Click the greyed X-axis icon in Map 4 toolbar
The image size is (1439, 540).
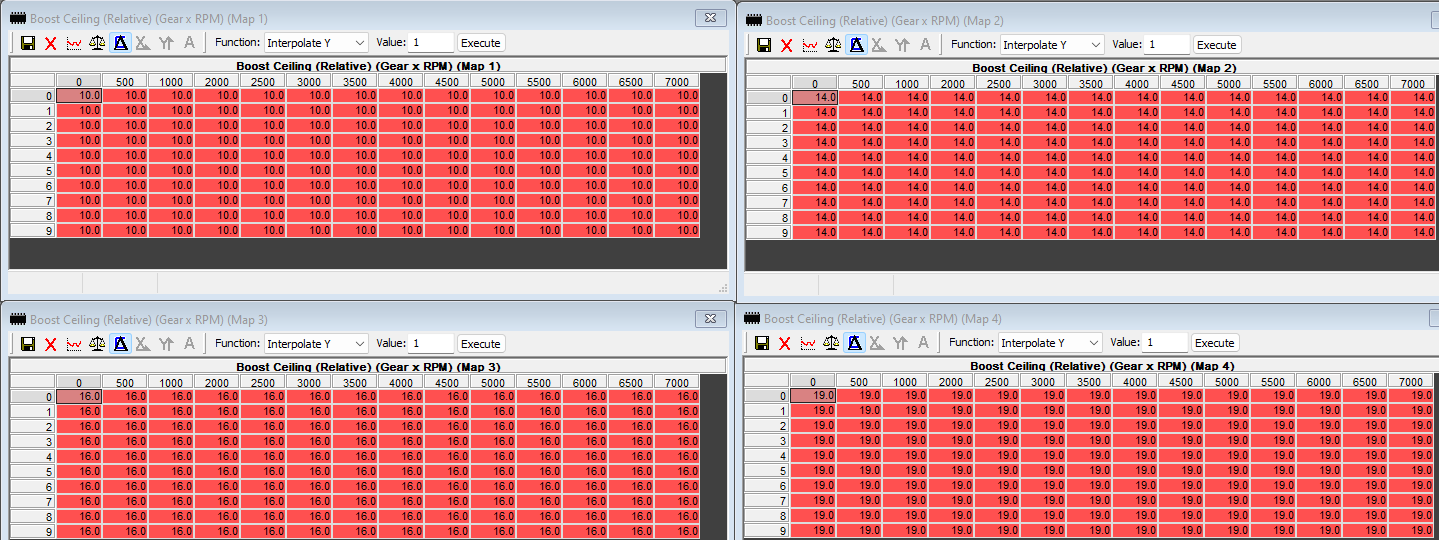877,343
